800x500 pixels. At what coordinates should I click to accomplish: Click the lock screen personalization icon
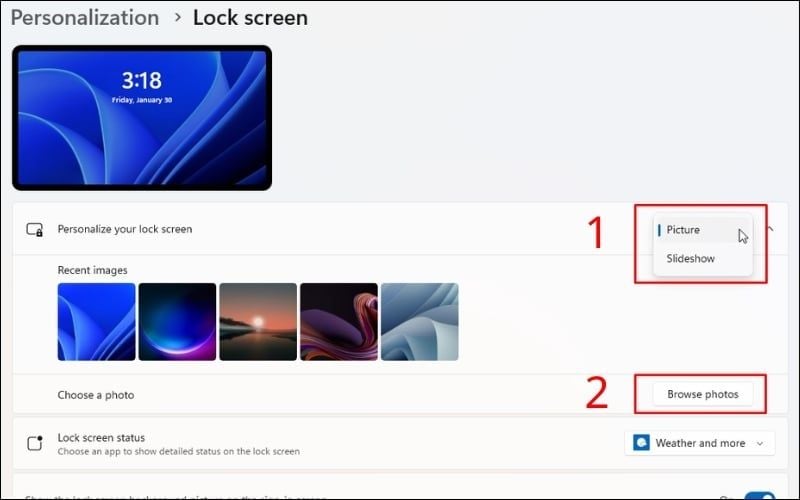pyautogui.click(x=35, y=230)
